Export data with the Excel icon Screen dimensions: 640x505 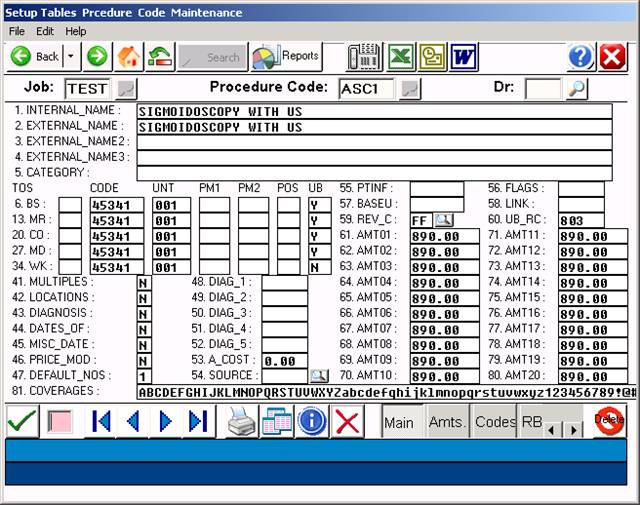click(x=401, y=57)
